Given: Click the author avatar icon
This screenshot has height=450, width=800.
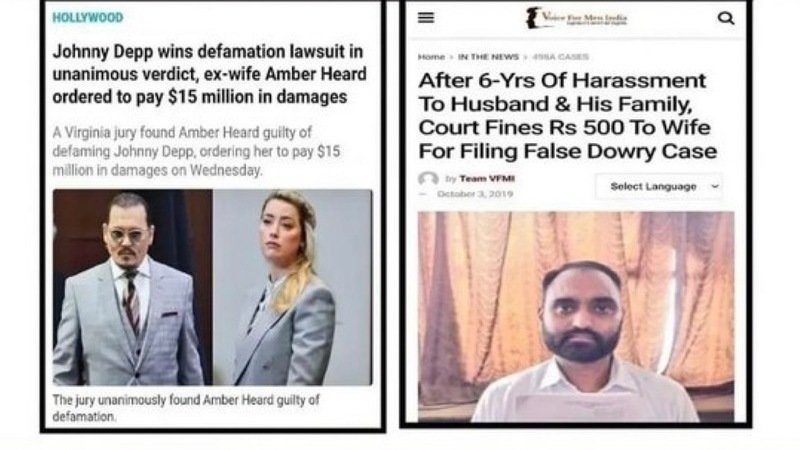Looking at the screenshot, I should click(x=428, y=179).
